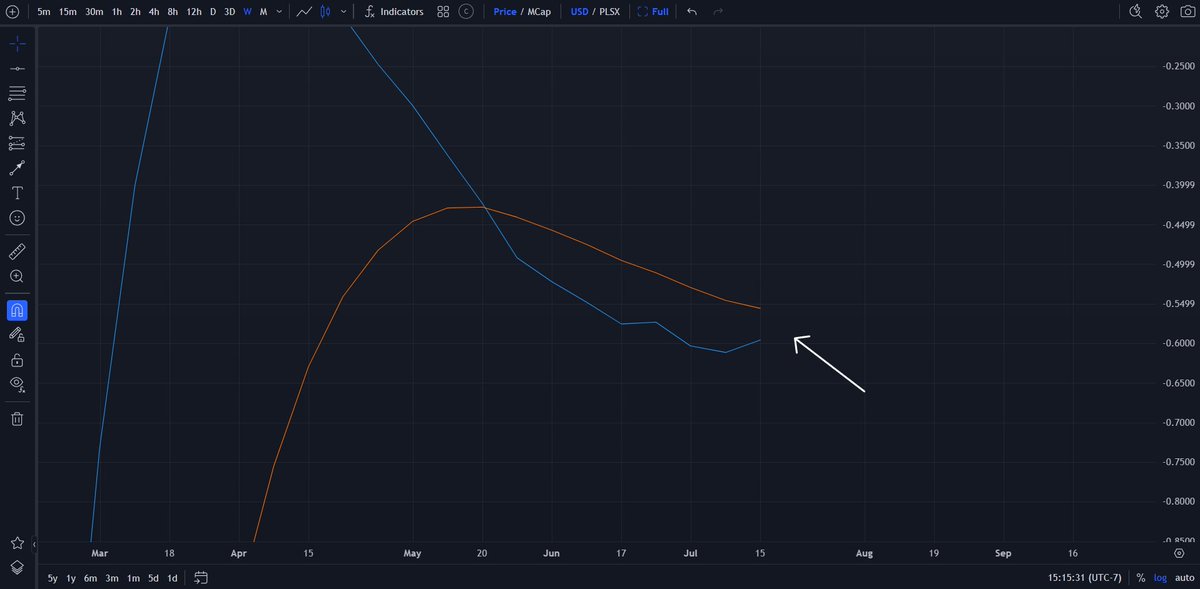This screenshot has width=1200, height=589.
Task: Select the 15m interval
Action: (x=68, y=12)
